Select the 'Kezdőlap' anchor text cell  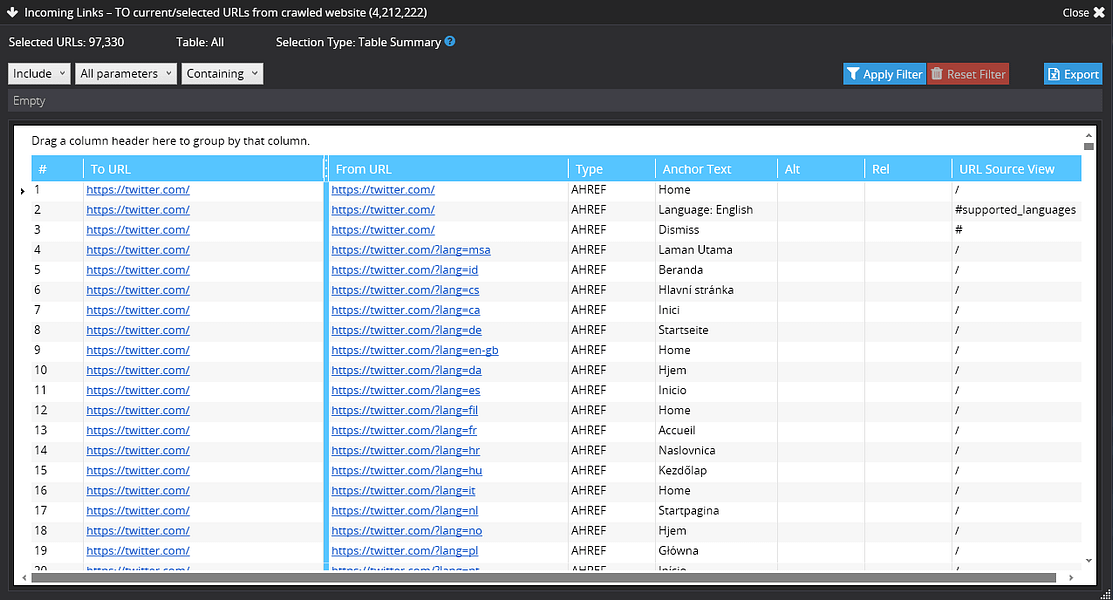click(716, 470)
